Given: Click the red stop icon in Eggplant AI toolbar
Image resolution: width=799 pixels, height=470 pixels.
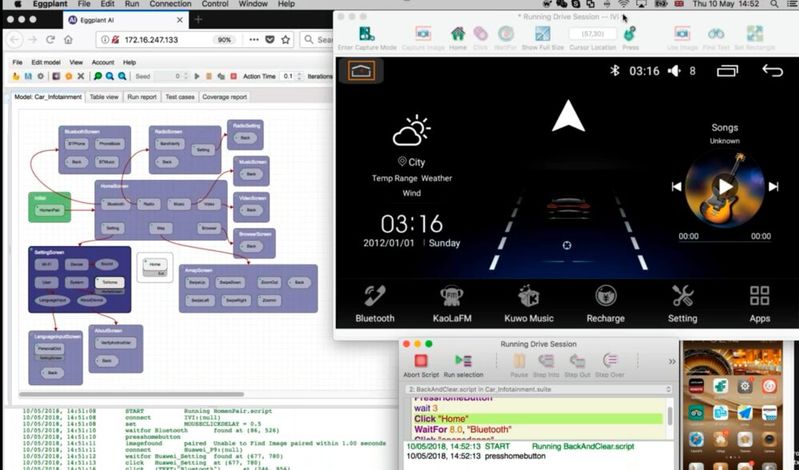Looking at the screenshot, I should click(233, 76).
